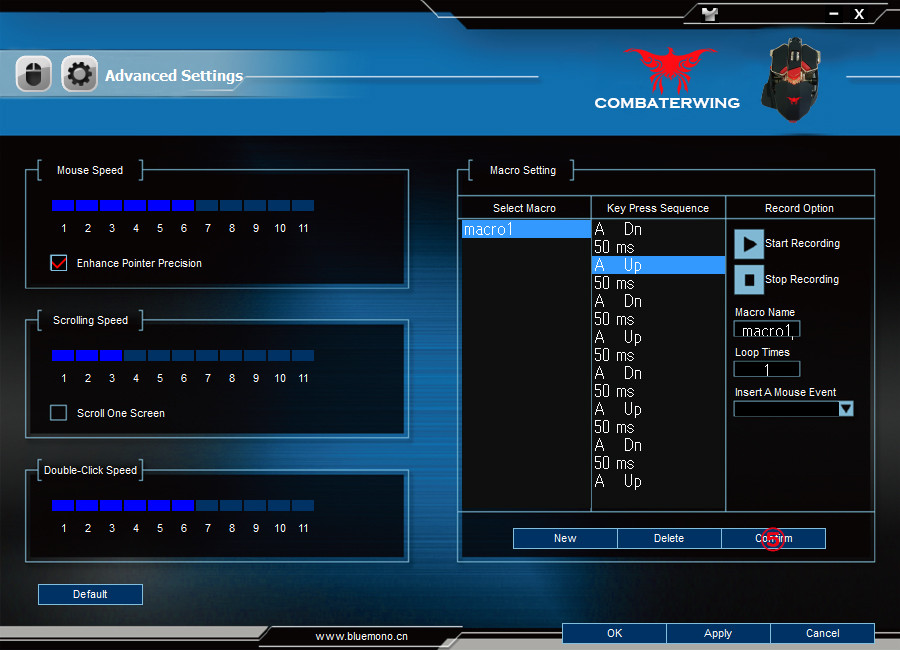Click the Combaterwing logo
The height and width of the screenshot is (650, 900).
point(668,79)
